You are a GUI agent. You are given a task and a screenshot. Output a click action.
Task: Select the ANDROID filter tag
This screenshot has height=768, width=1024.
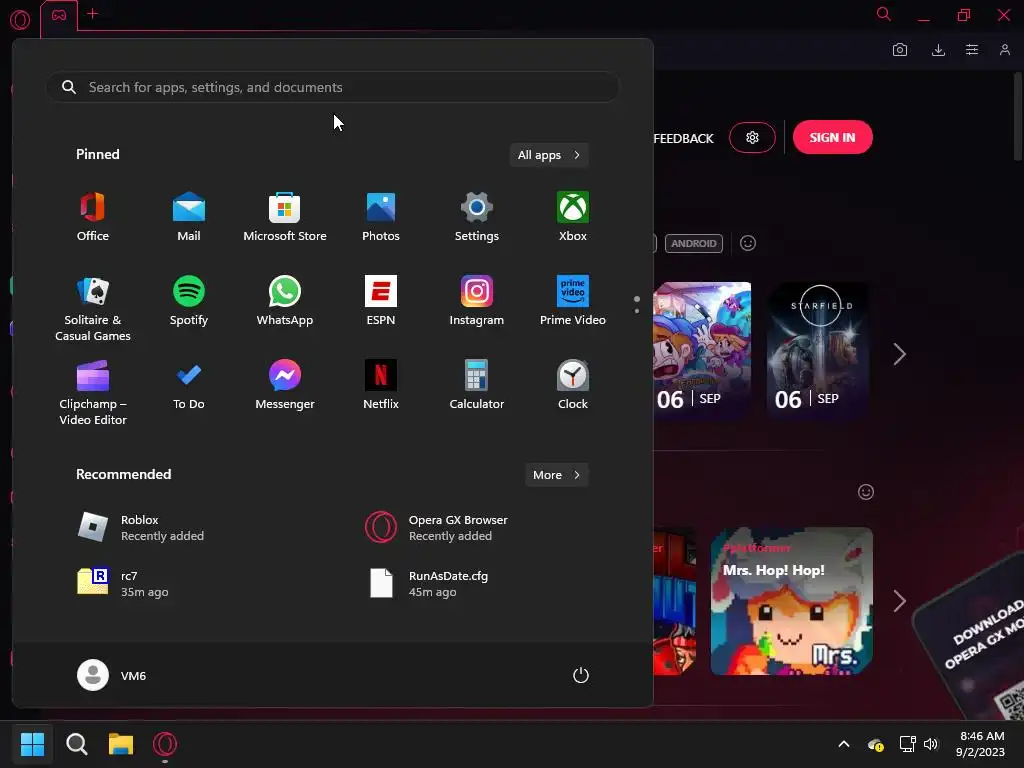[694, 244]
